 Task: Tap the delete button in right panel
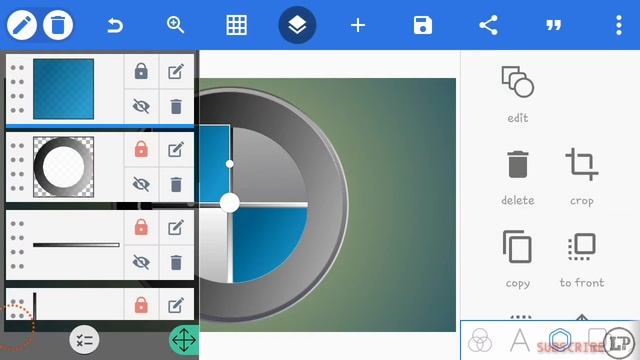coord(518,178)
